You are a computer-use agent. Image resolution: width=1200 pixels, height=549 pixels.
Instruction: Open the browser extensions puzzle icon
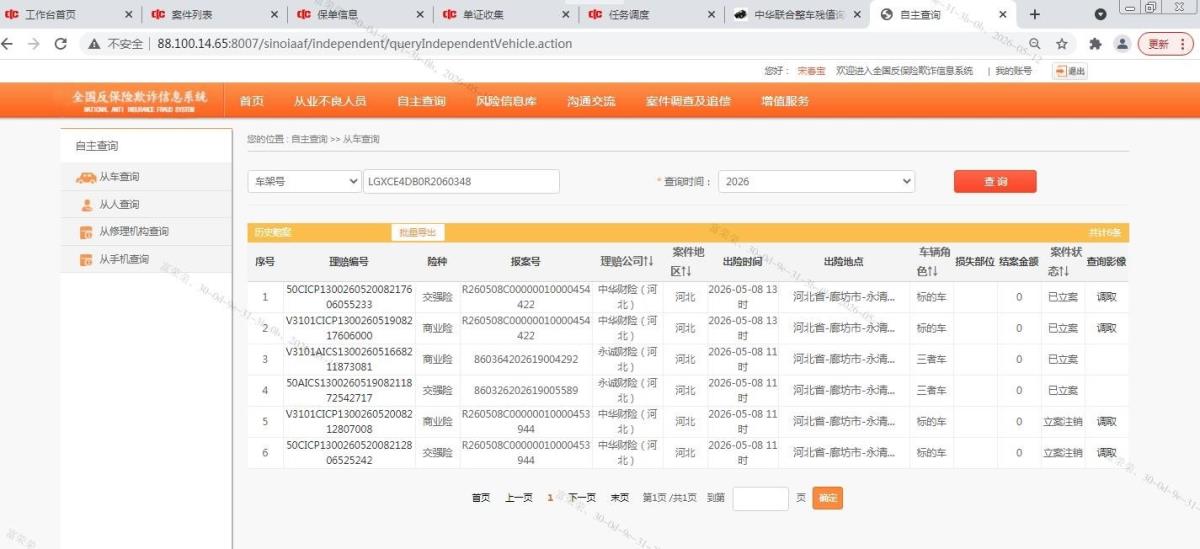[x=1095, y=44]
